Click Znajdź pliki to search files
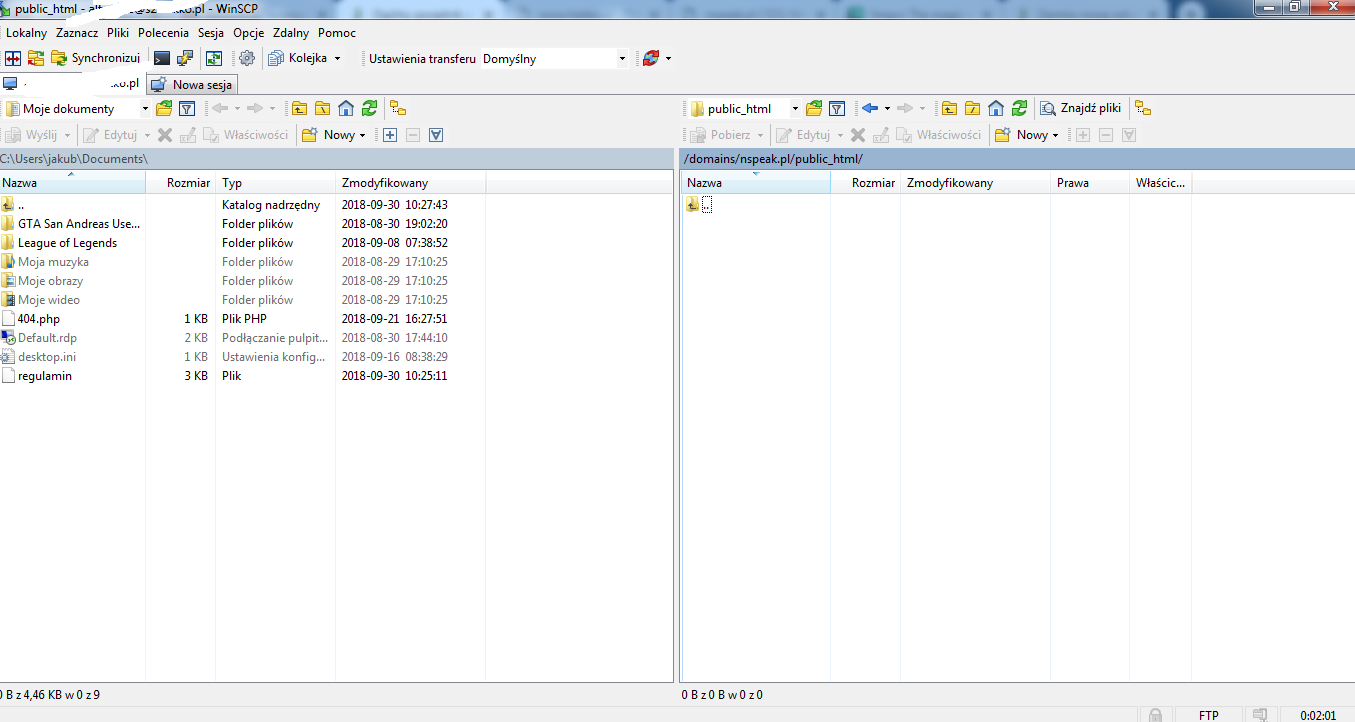Viewport: 1355px width, 722px height. [x=1081, y=108]
